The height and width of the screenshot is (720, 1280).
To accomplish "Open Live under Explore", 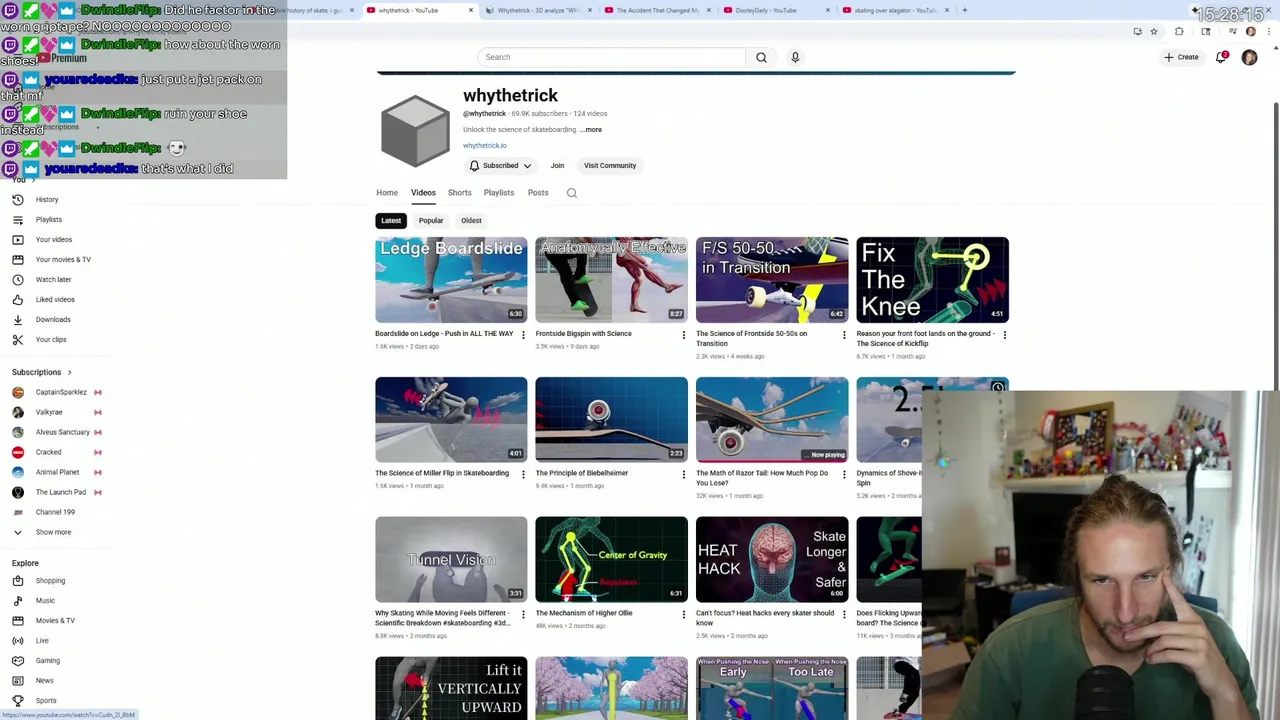I will pyautogui.click(x=42, y=640).
